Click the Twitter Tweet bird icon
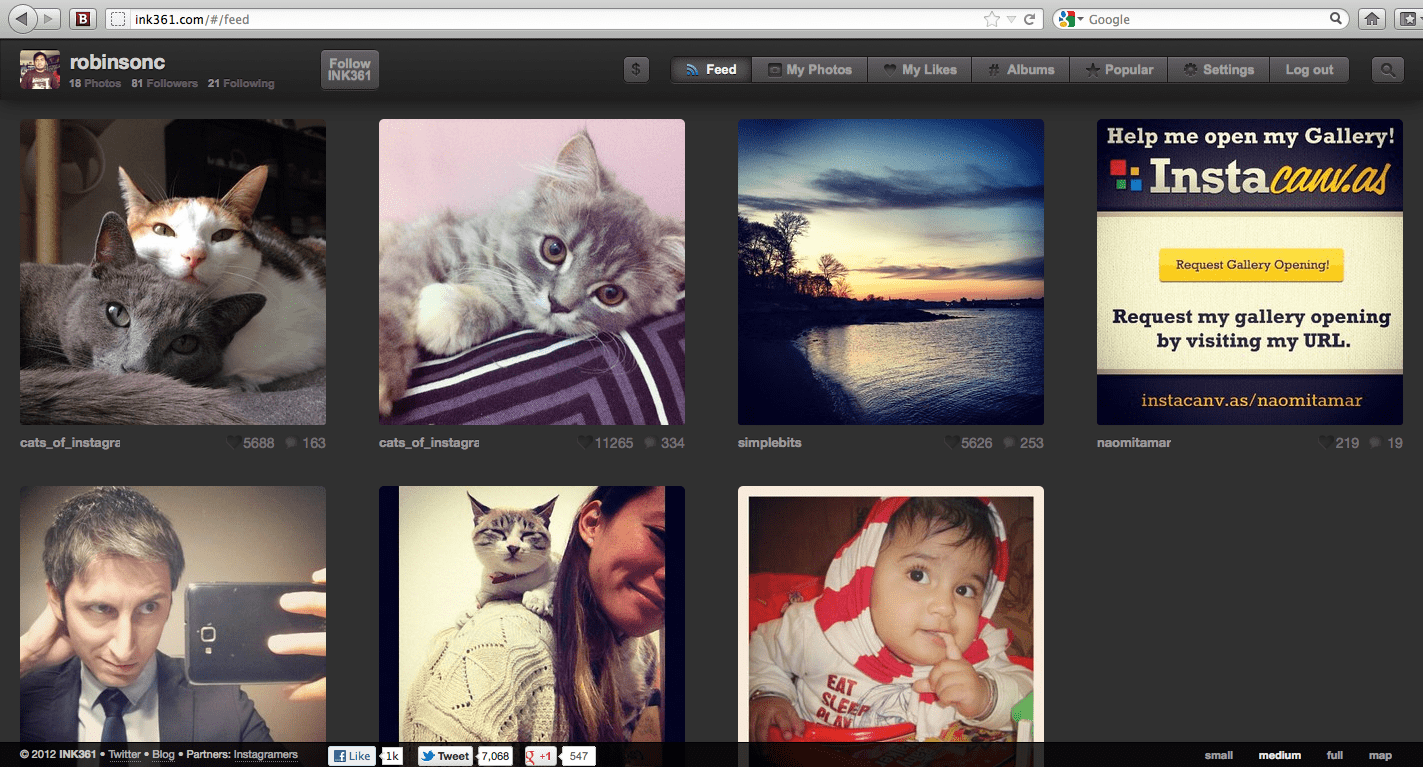1423x767 pixels. pyautogui.click(x=427, y=756)
